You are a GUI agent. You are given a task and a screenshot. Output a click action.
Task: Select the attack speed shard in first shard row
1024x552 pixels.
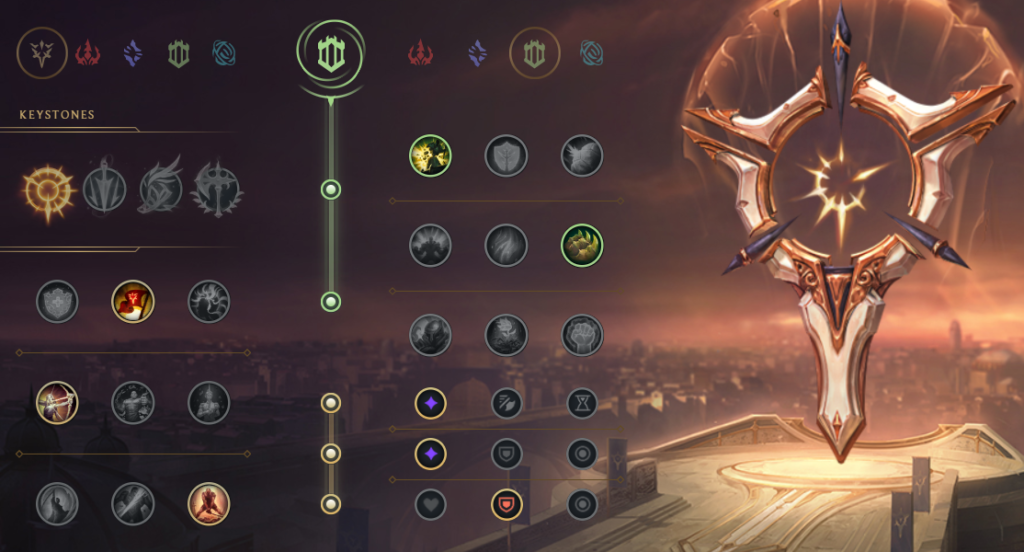(x=506, y=403)
